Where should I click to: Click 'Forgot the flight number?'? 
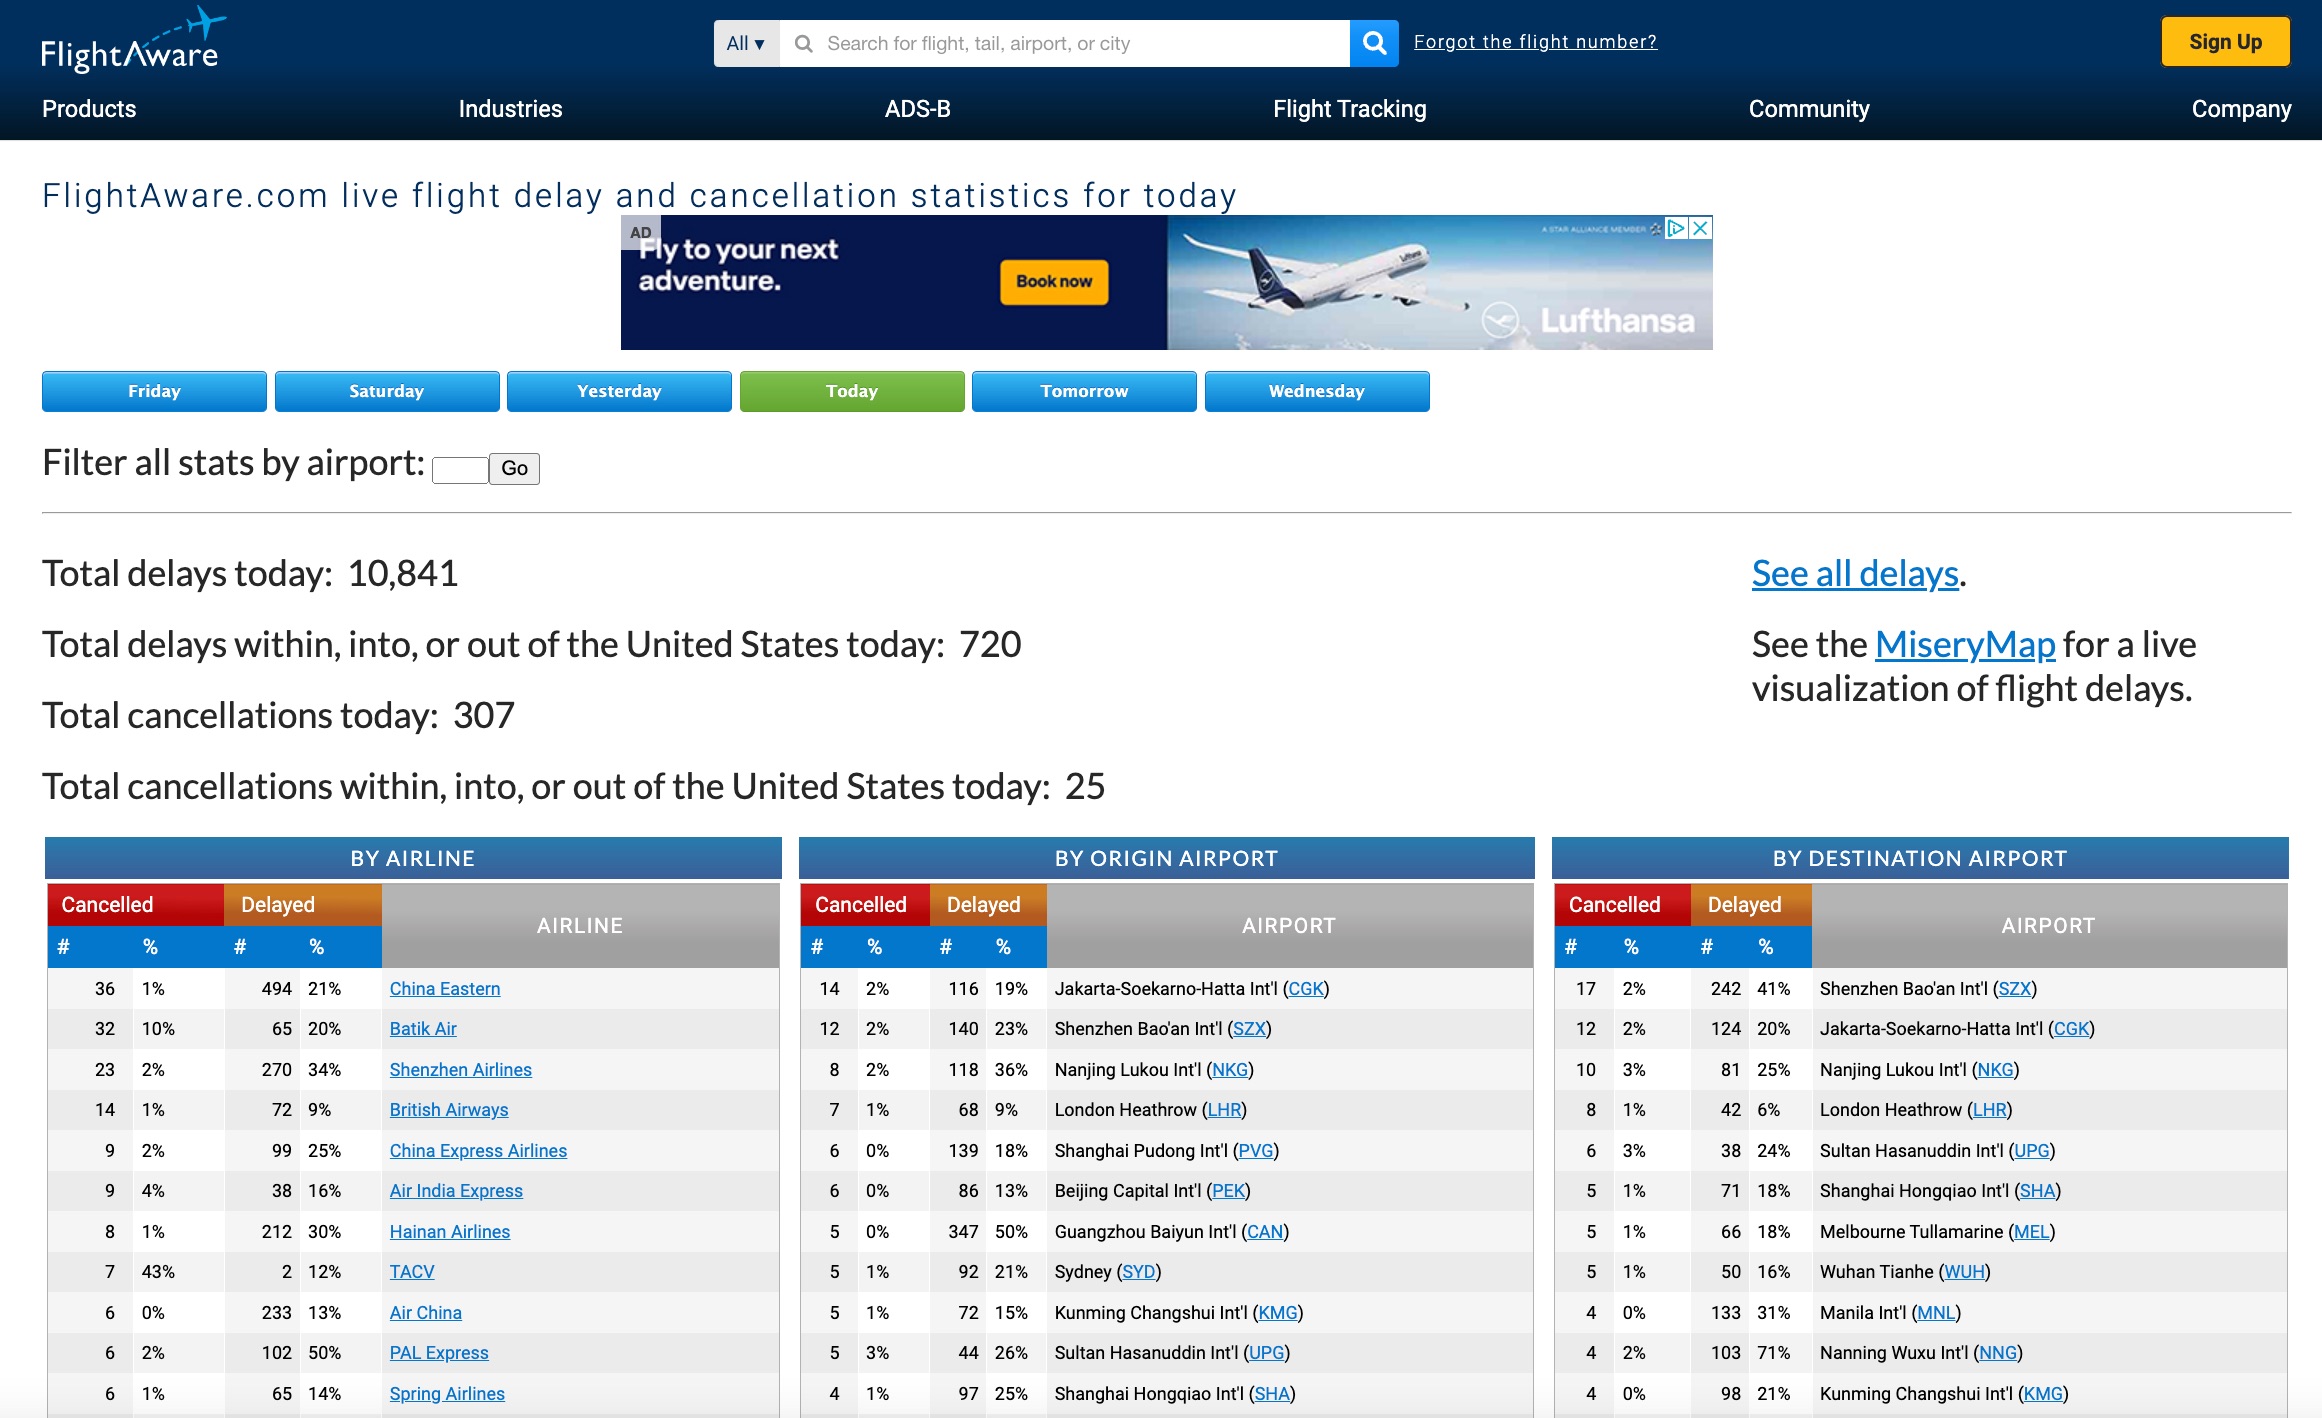[1535, 41]
